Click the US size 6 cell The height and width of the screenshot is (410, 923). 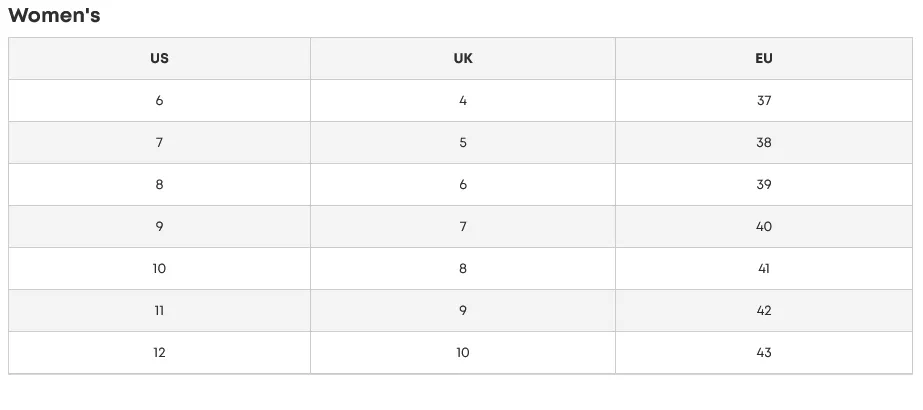[x=160, y=101]
